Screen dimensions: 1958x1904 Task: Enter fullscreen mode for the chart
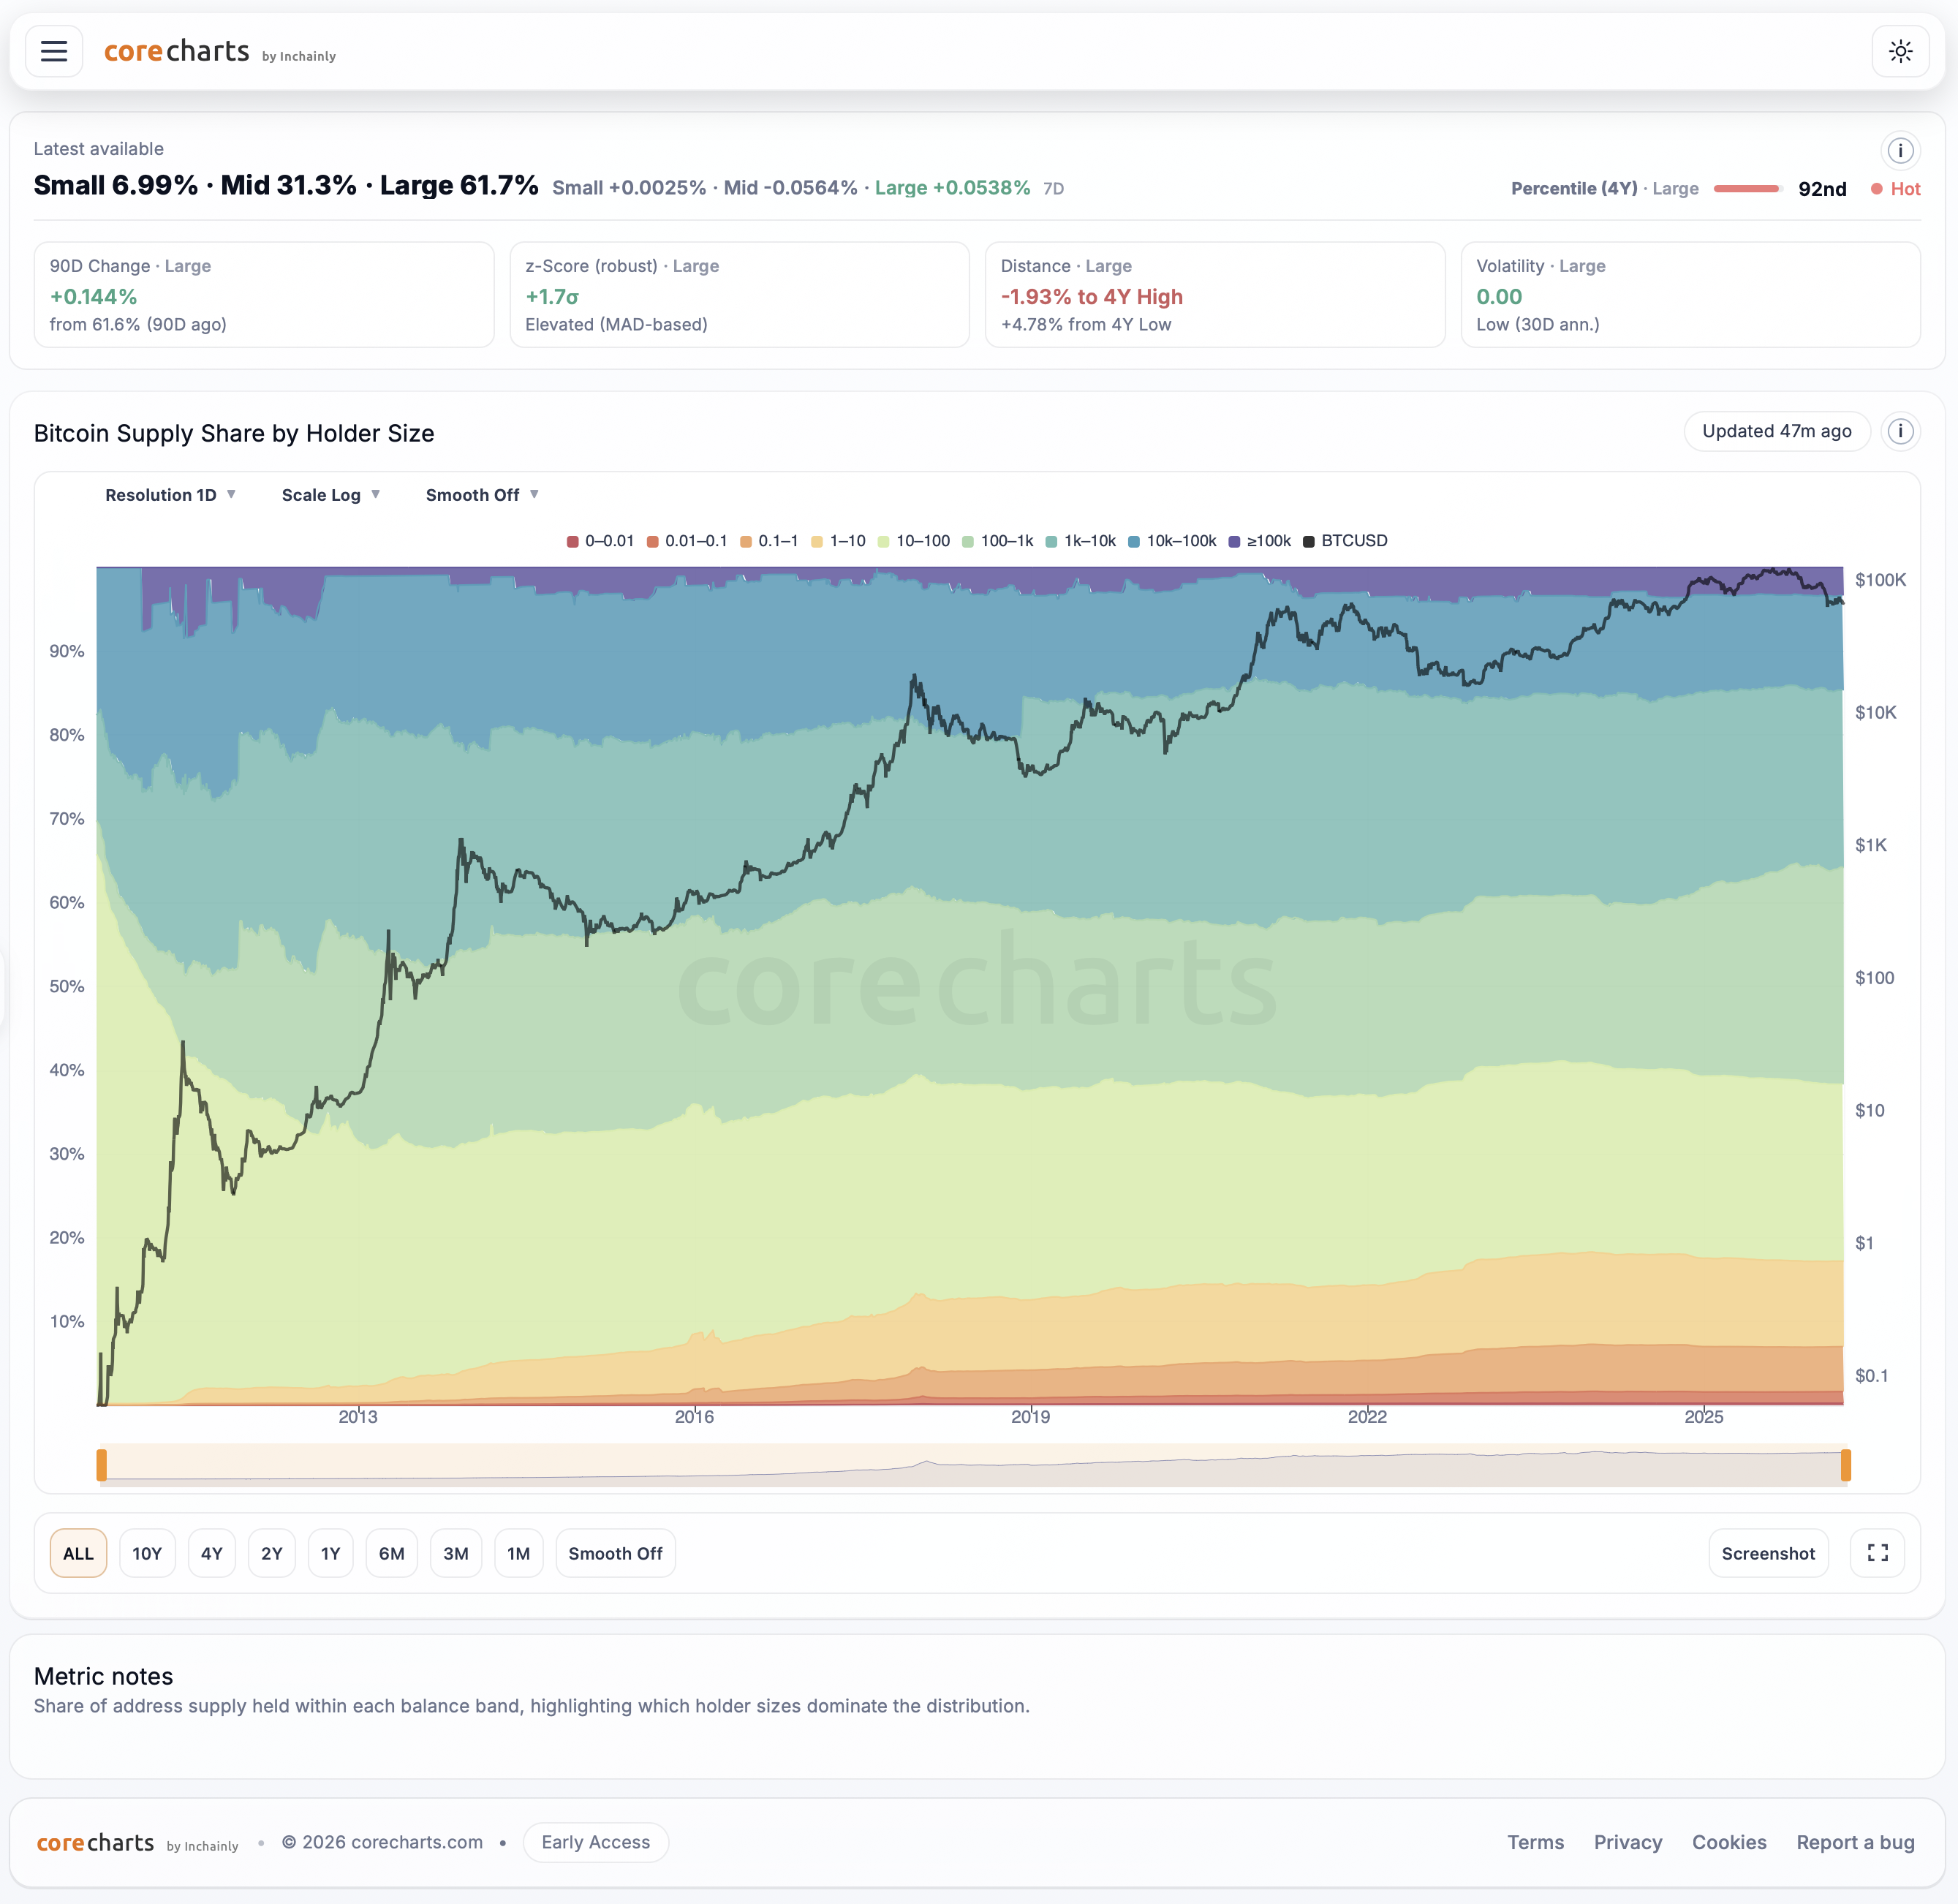click(x=1878, y=1552)
